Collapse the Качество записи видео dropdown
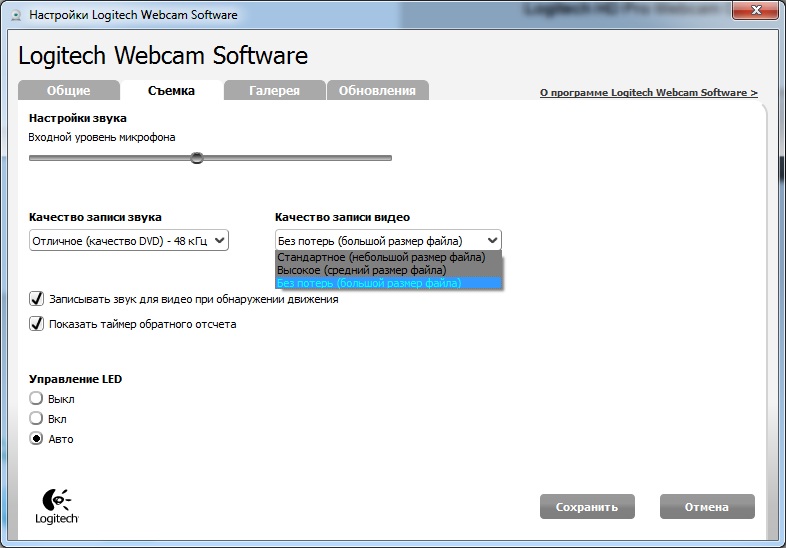Screen dimensions: 786x548 click(388, 240)
